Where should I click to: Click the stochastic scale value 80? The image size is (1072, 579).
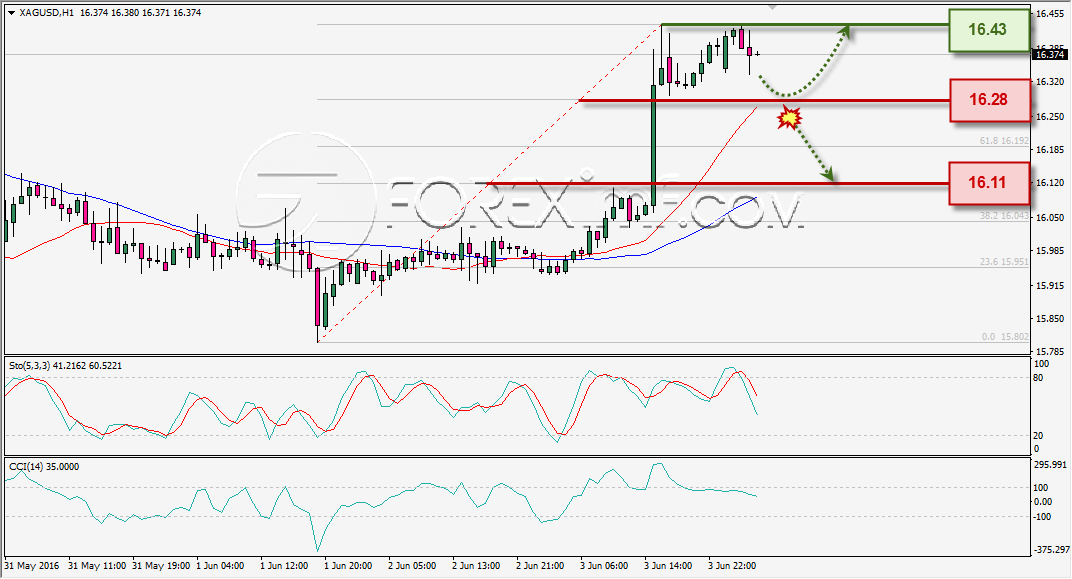coord(1038,377)
